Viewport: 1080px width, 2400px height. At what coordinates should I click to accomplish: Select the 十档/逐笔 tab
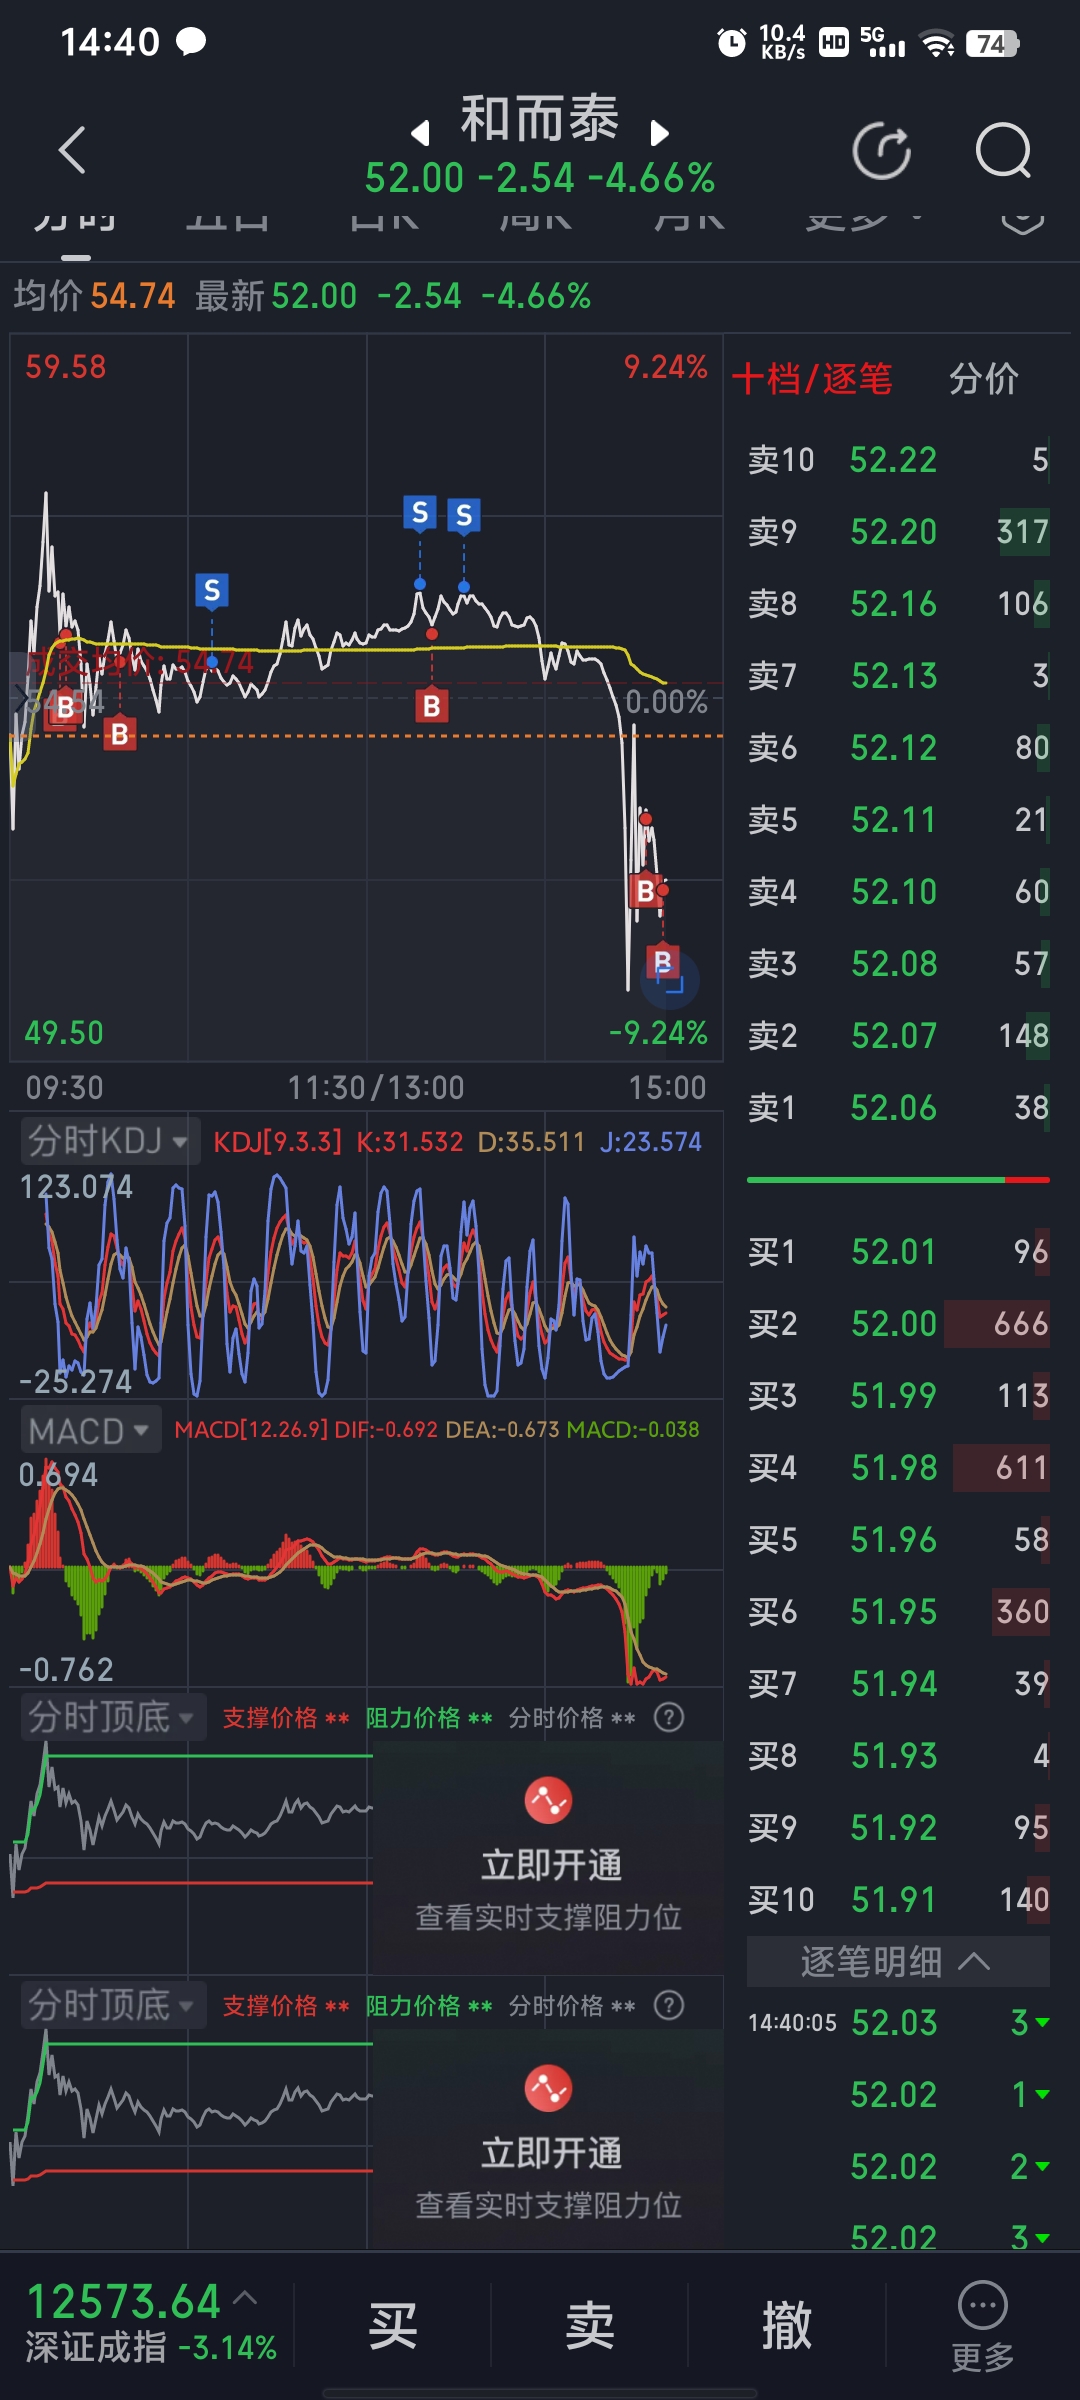pyautogui.click(x=812, y=379)
